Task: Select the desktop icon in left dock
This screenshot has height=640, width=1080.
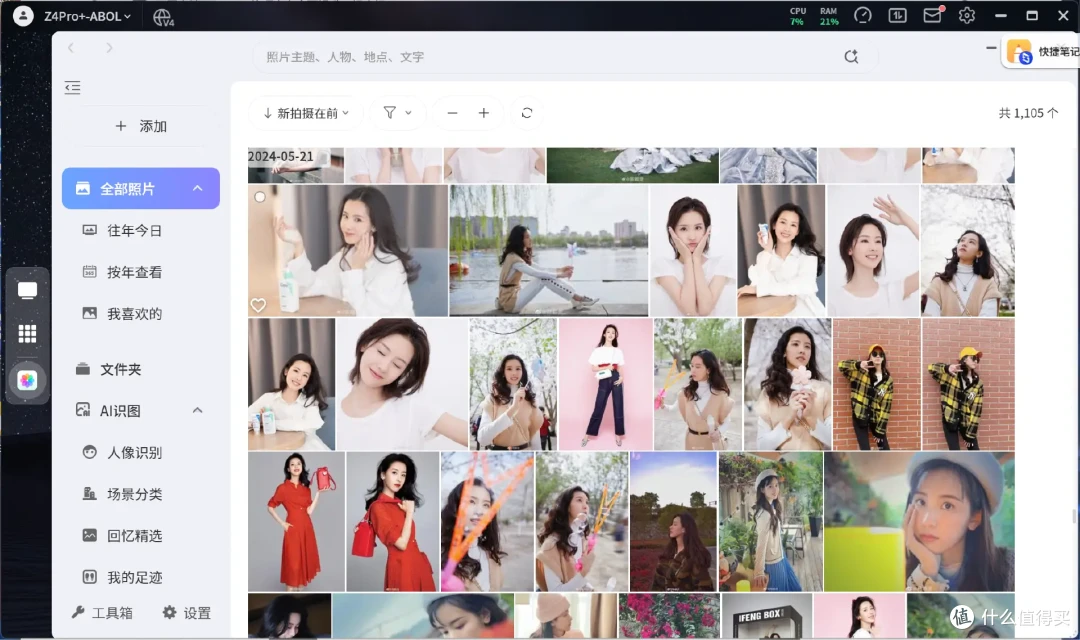Action: click(x=28, y=291)
